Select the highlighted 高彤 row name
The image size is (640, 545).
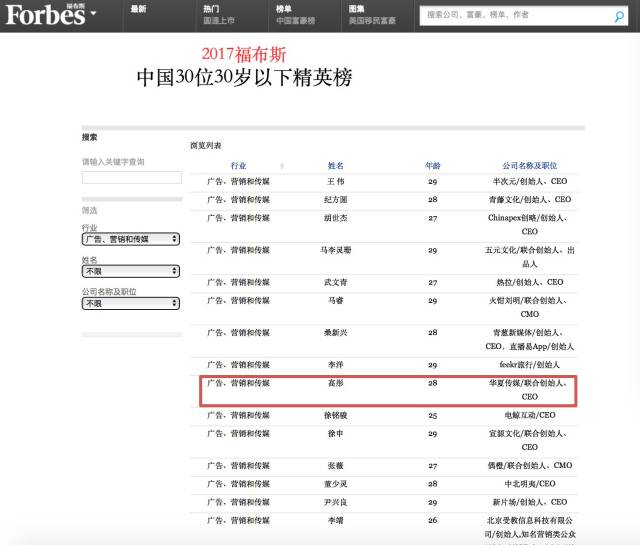335,383
